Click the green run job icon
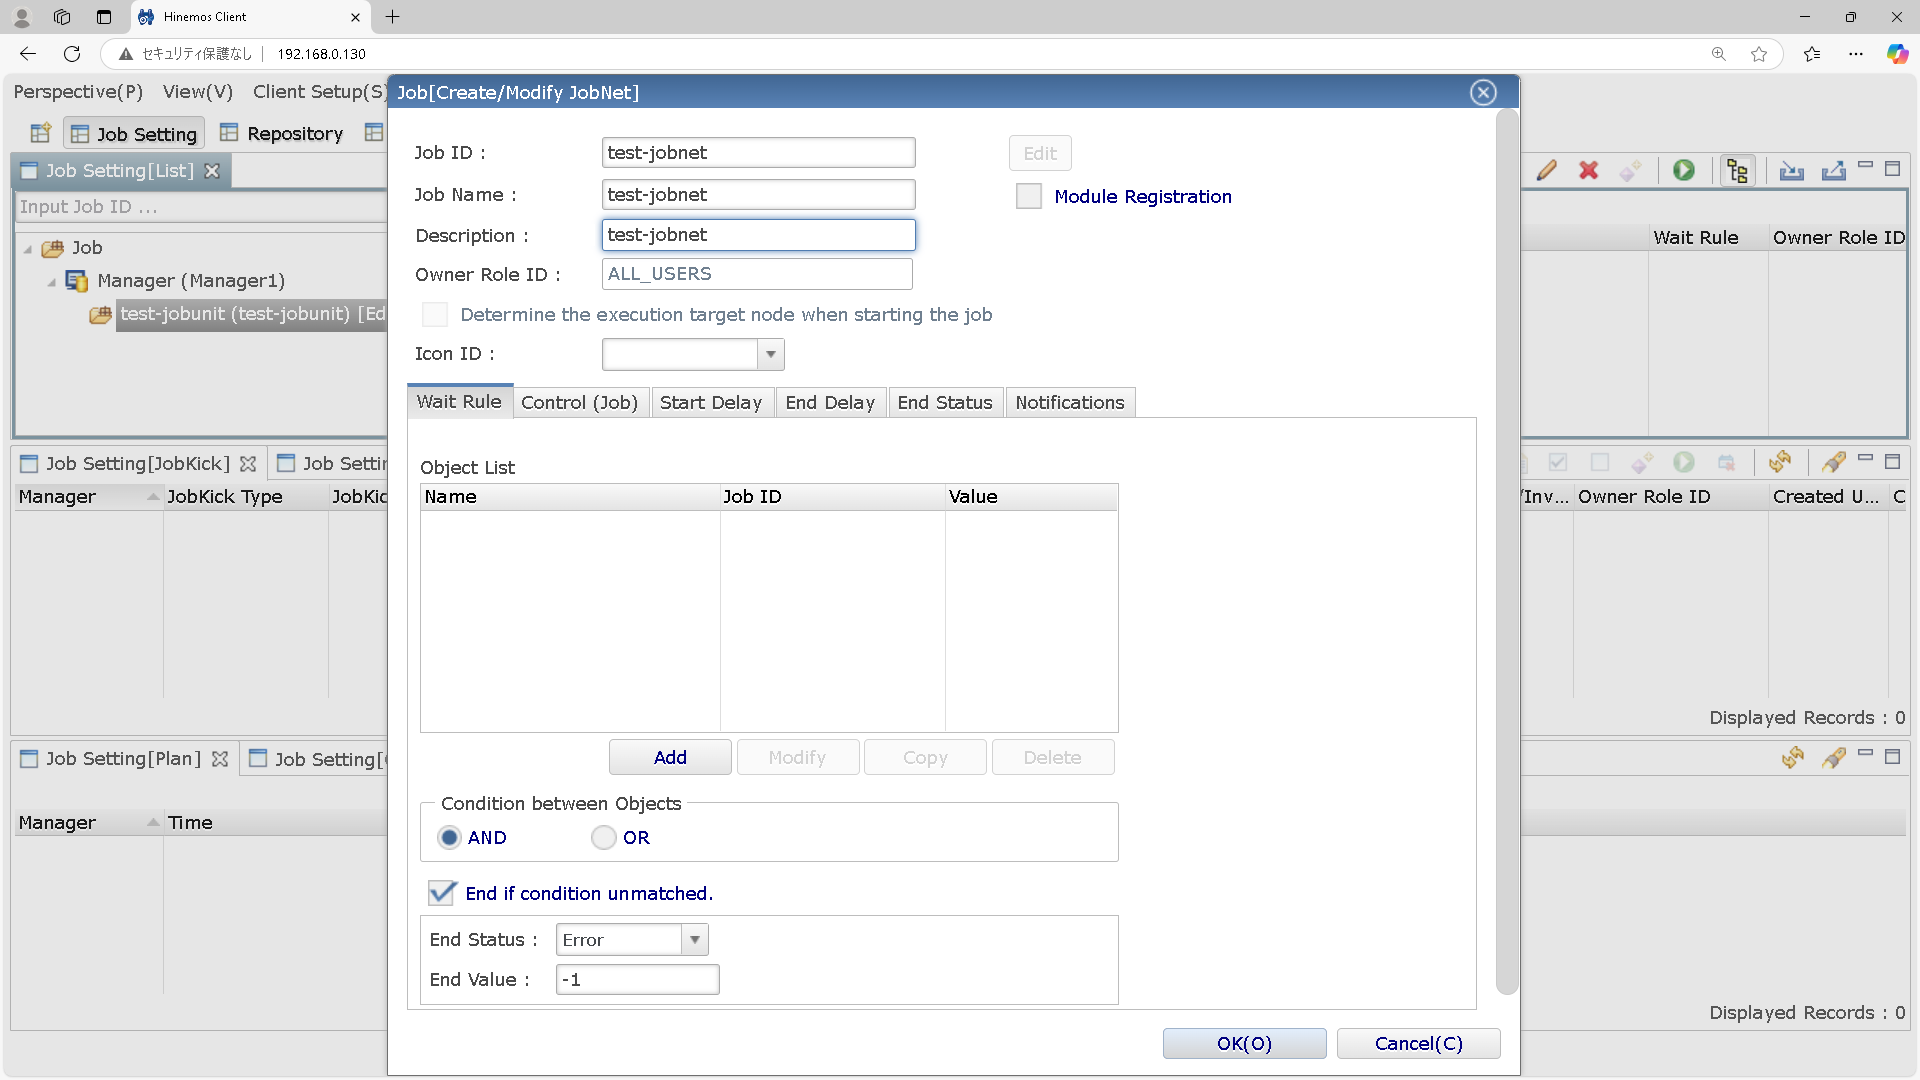Viewport: 1920px width, 1080px height. (1684, 170)
